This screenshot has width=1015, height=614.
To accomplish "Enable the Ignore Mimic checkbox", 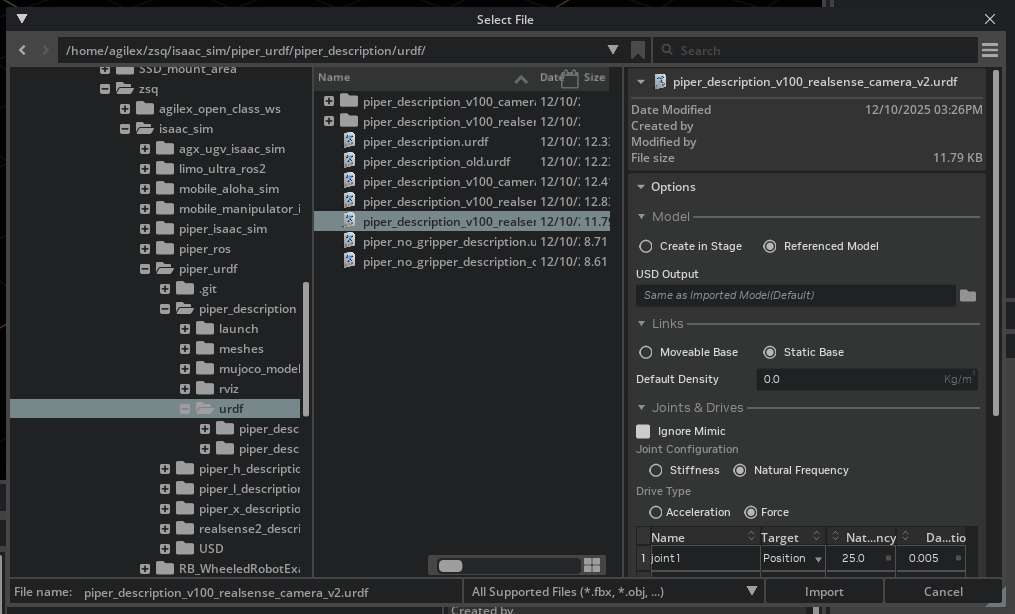I will (643, 431).
